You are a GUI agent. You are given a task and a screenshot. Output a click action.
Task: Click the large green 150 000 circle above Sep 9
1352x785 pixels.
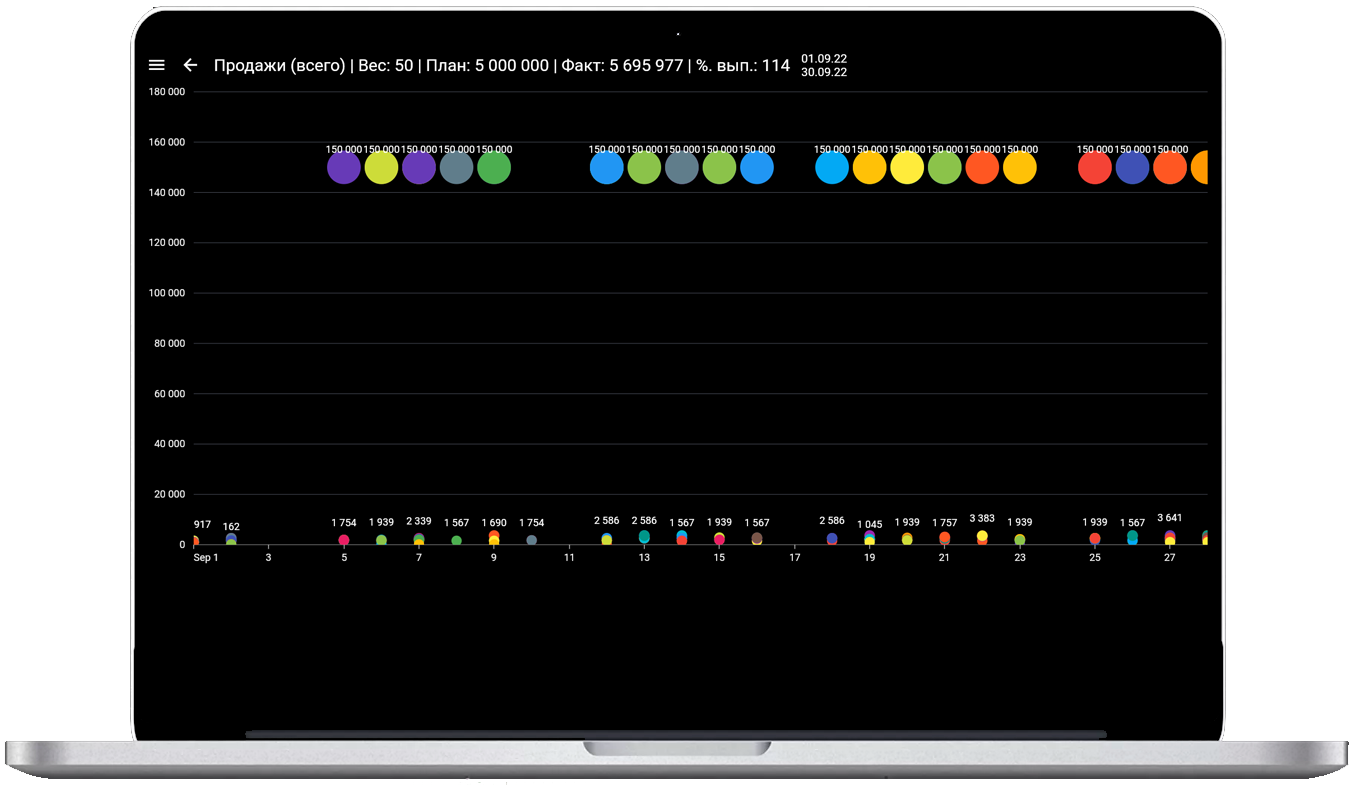[x=494, y=167]
